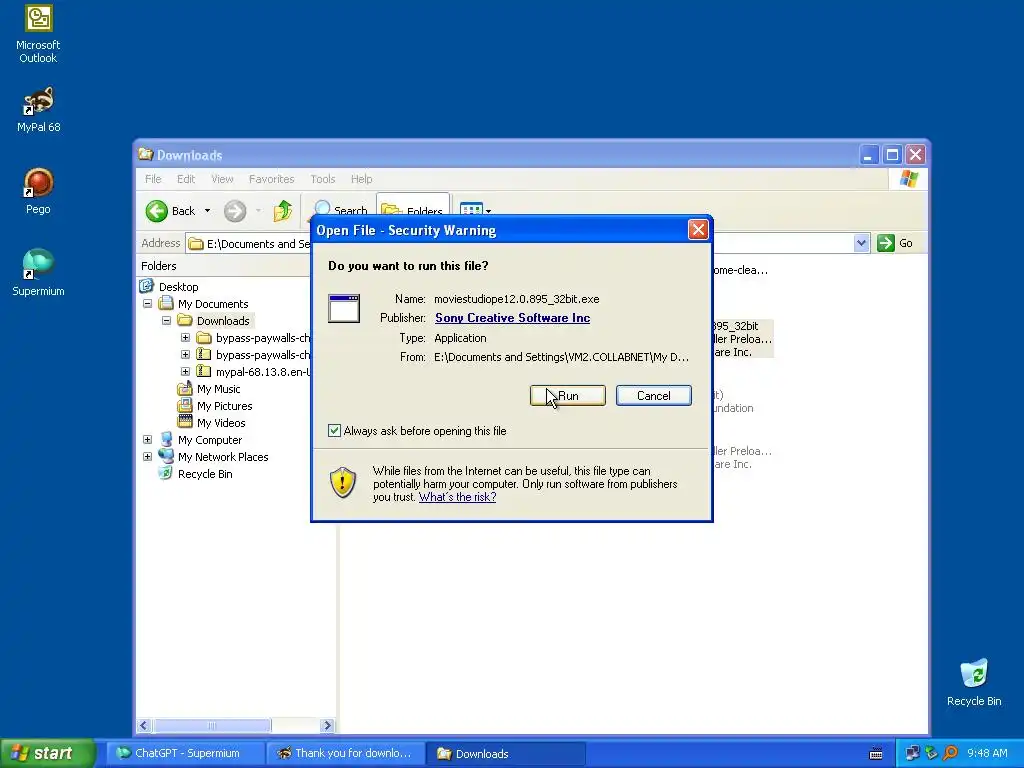Click the Windows flag logo in Explorer
1024x768 pixels.
(908, 179)
